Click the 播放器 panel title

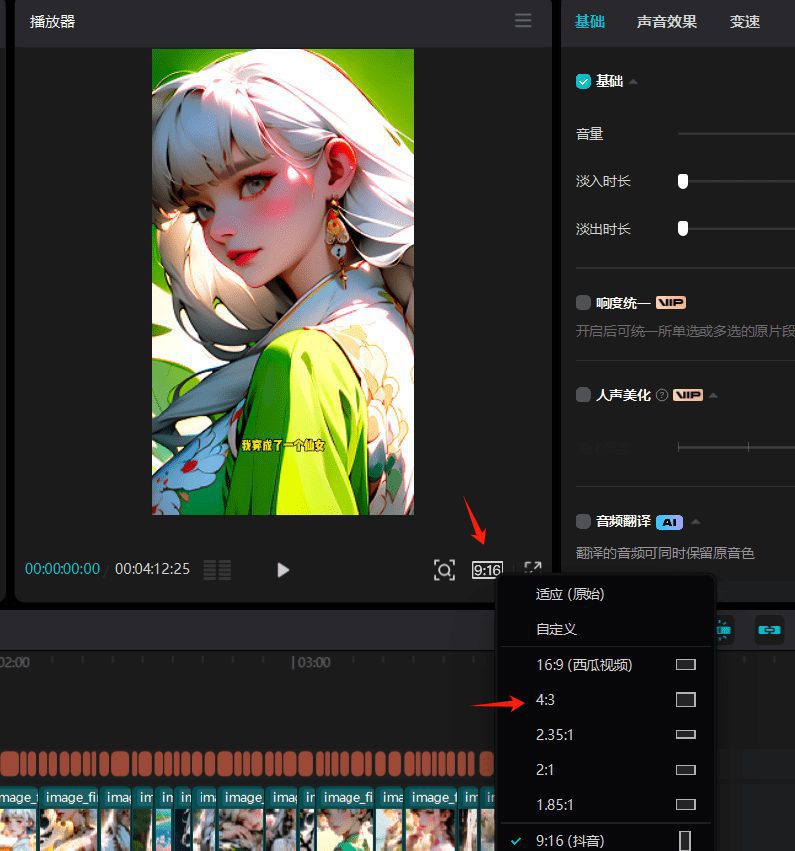(x=52, y=22)
